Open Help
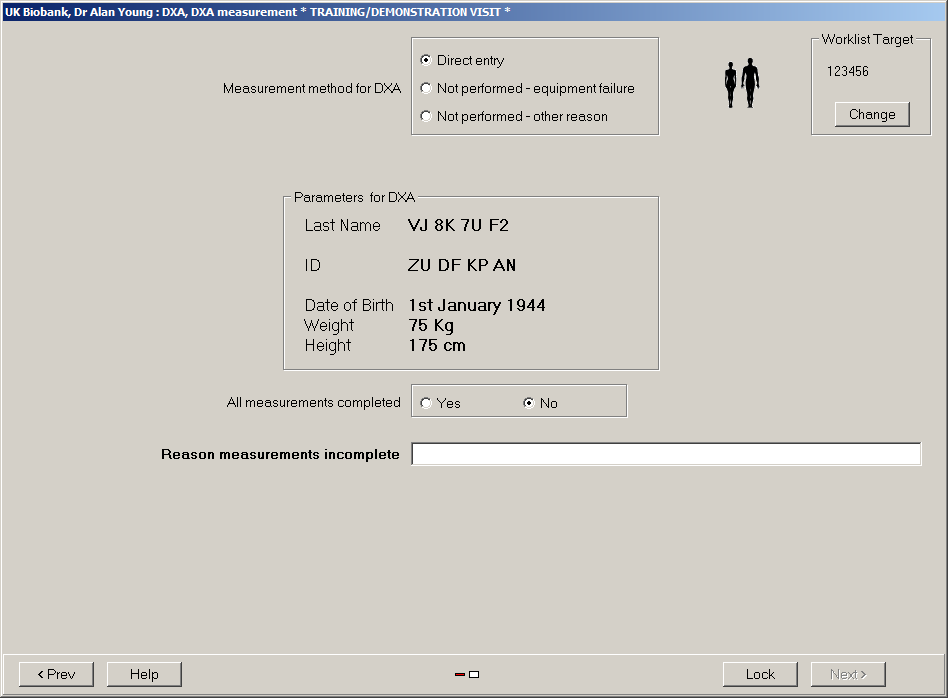This screenshot has height=698, width=948. click(x=144, y=675)
